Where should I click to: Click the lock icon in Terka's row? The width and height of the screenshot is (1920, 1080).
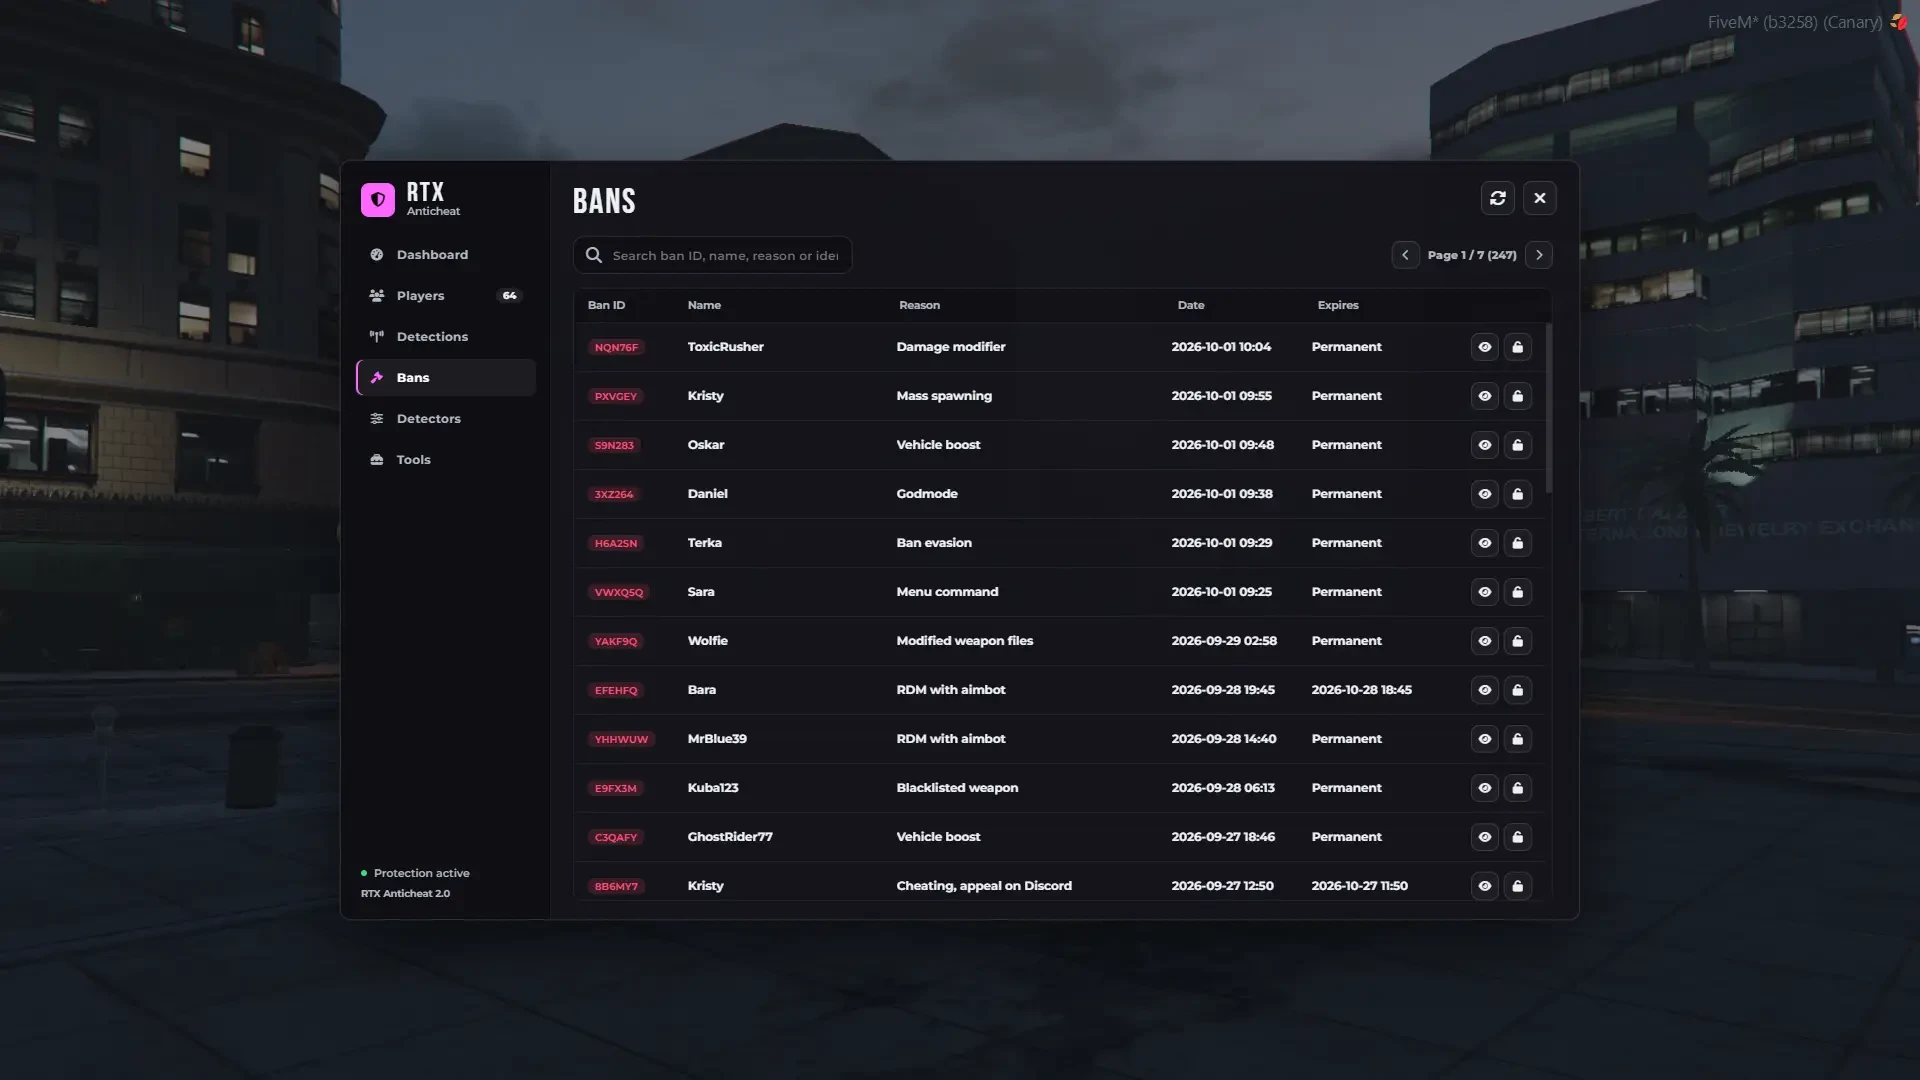[x=1517, y=543]
